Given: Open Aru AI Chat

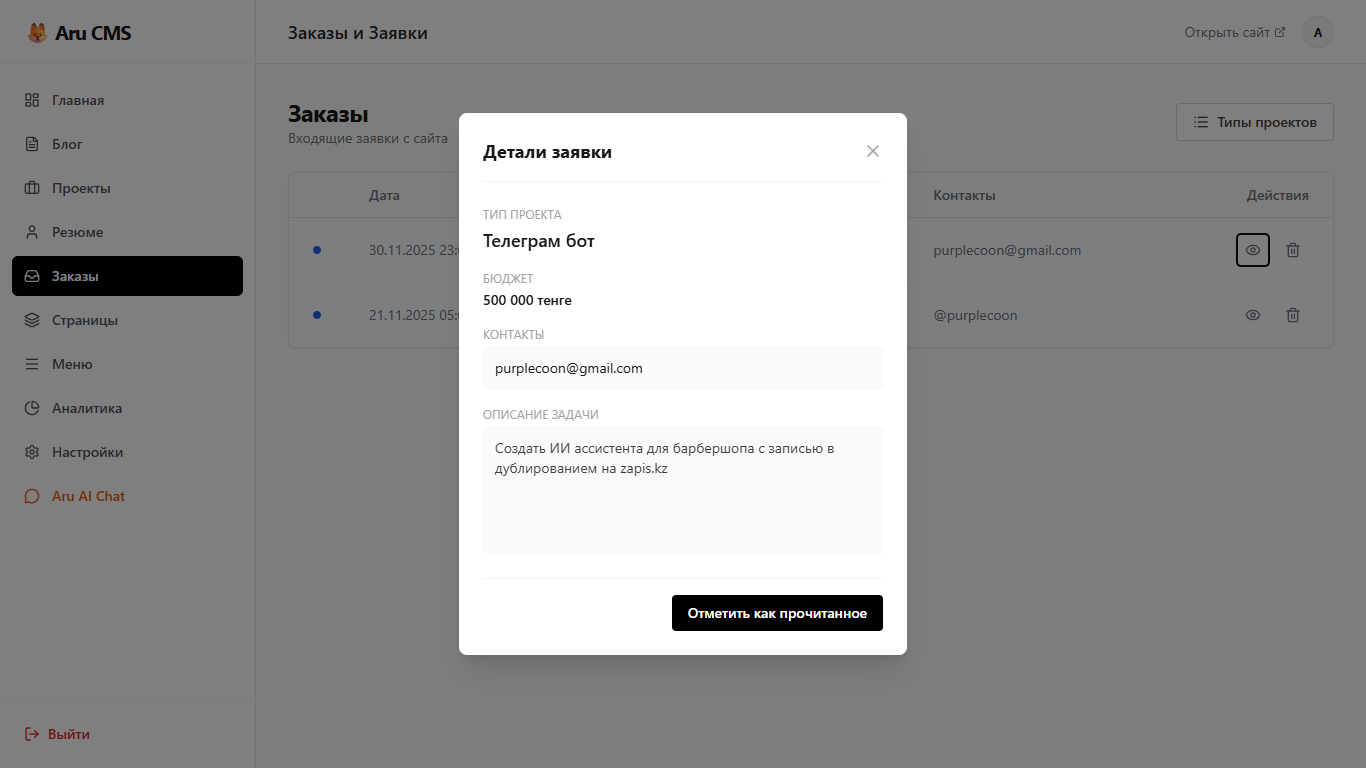Looking at the screenshot, I should (88, 496).
